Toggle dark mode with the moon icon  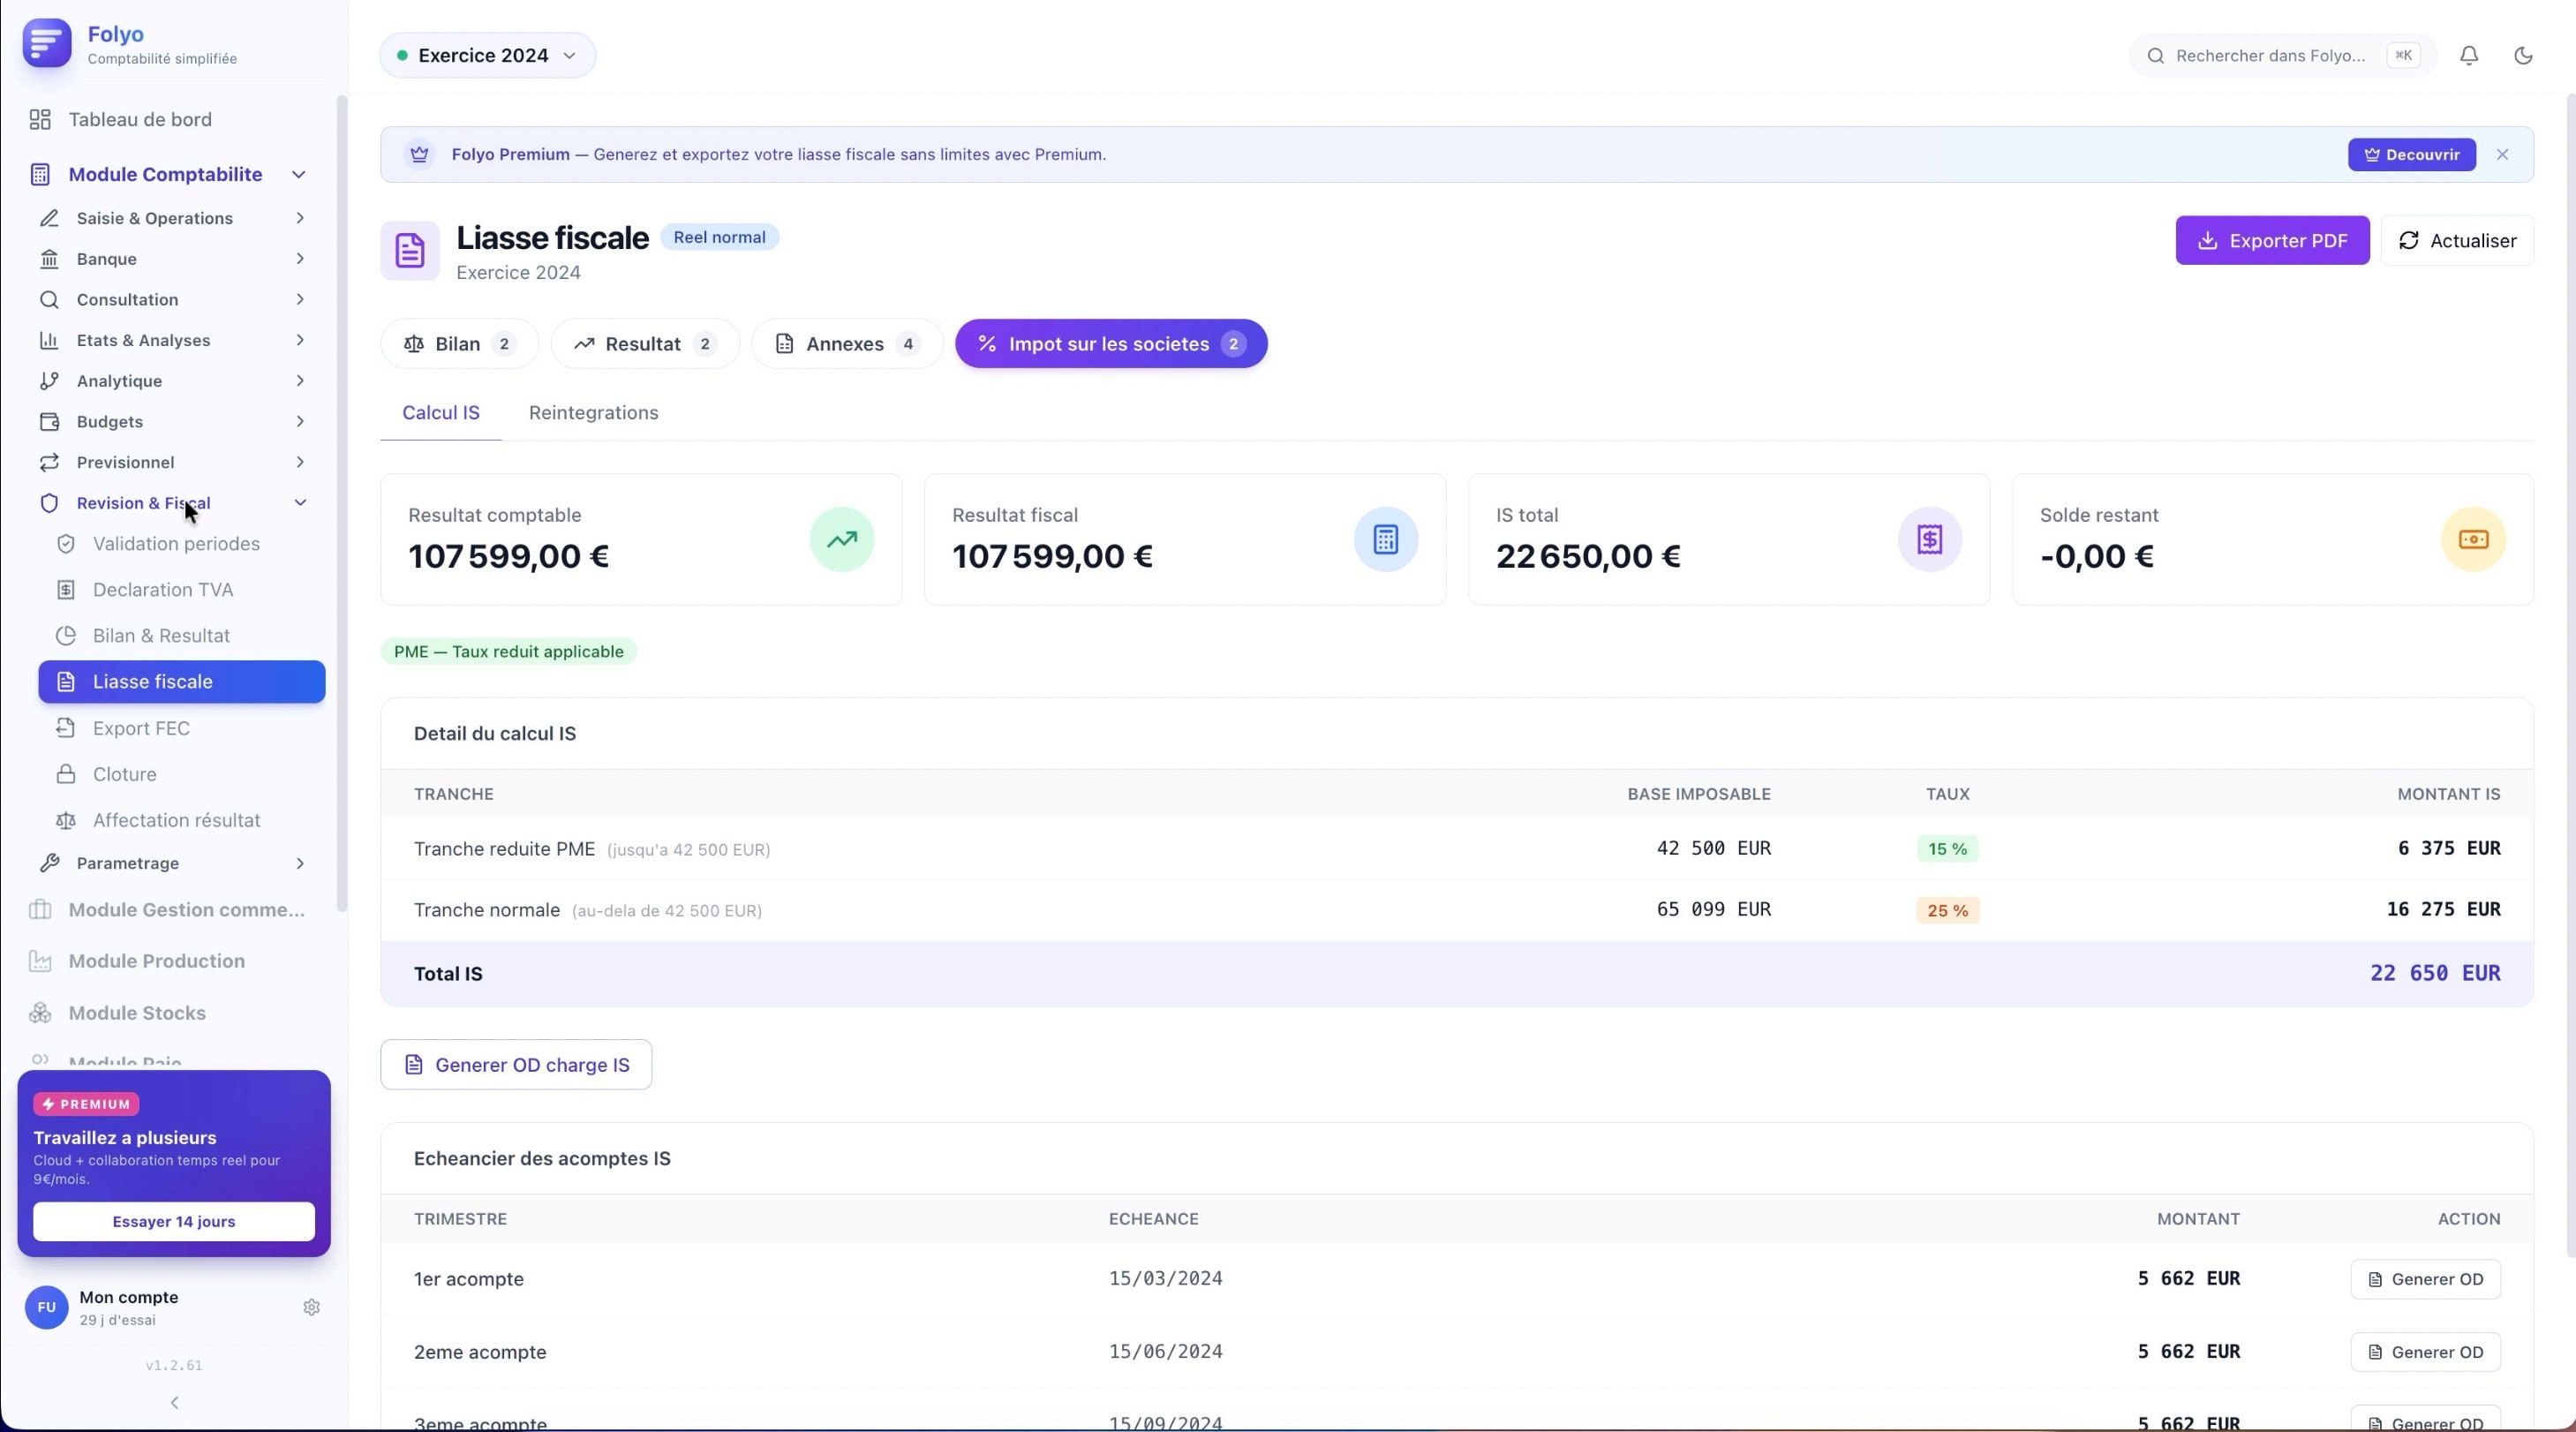click(2522, 56)
